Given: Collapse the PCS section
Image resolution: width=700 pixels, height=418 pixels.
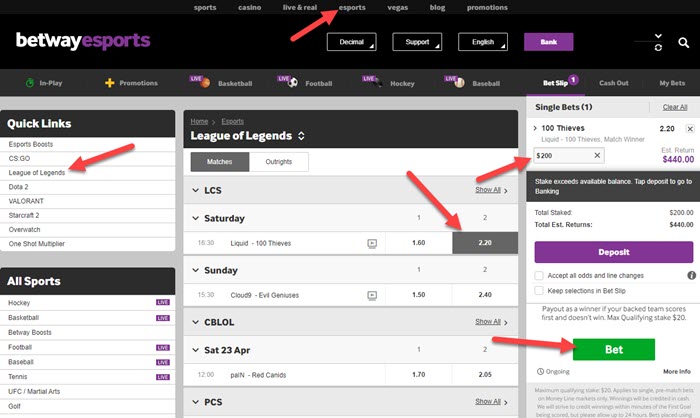Looking at the screenshot, I should pyautogui.click(x=195, y=402).
